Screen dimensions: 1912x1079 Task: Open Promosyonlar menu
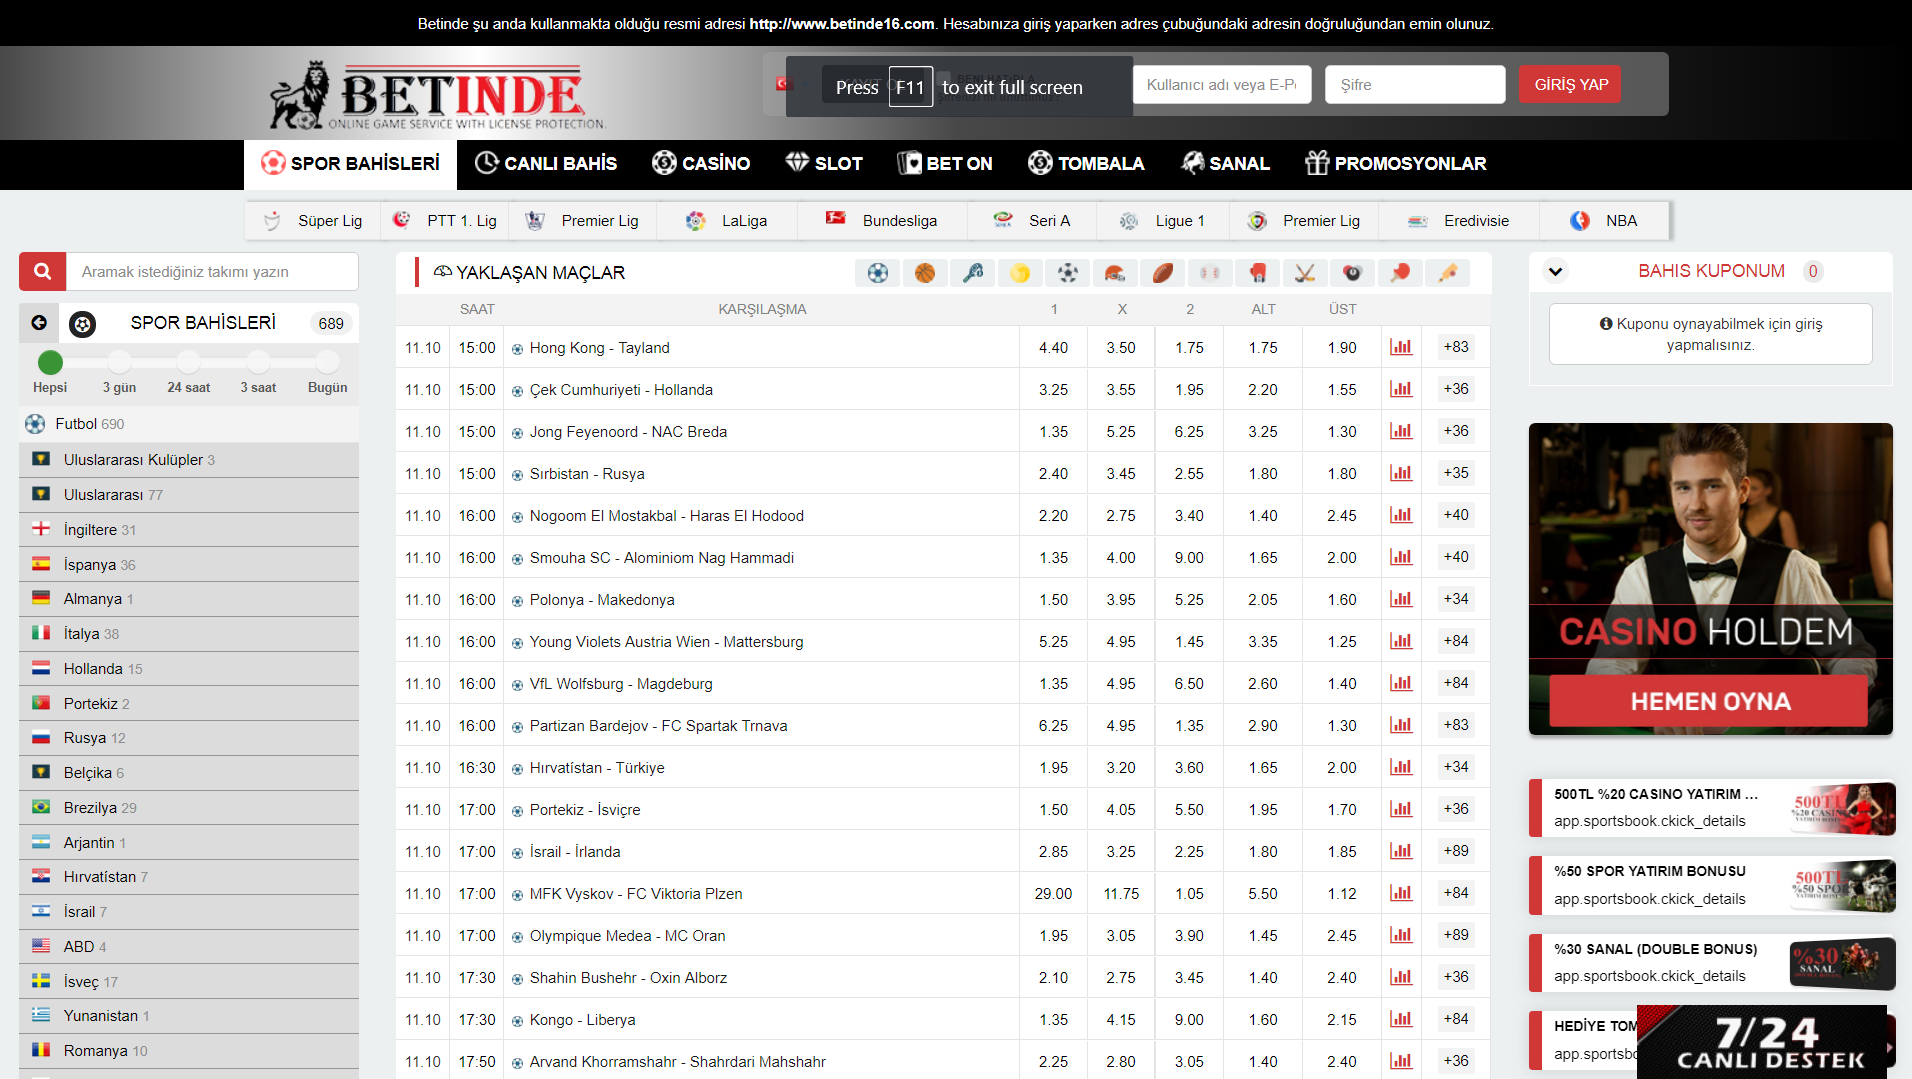point(1396,164)
